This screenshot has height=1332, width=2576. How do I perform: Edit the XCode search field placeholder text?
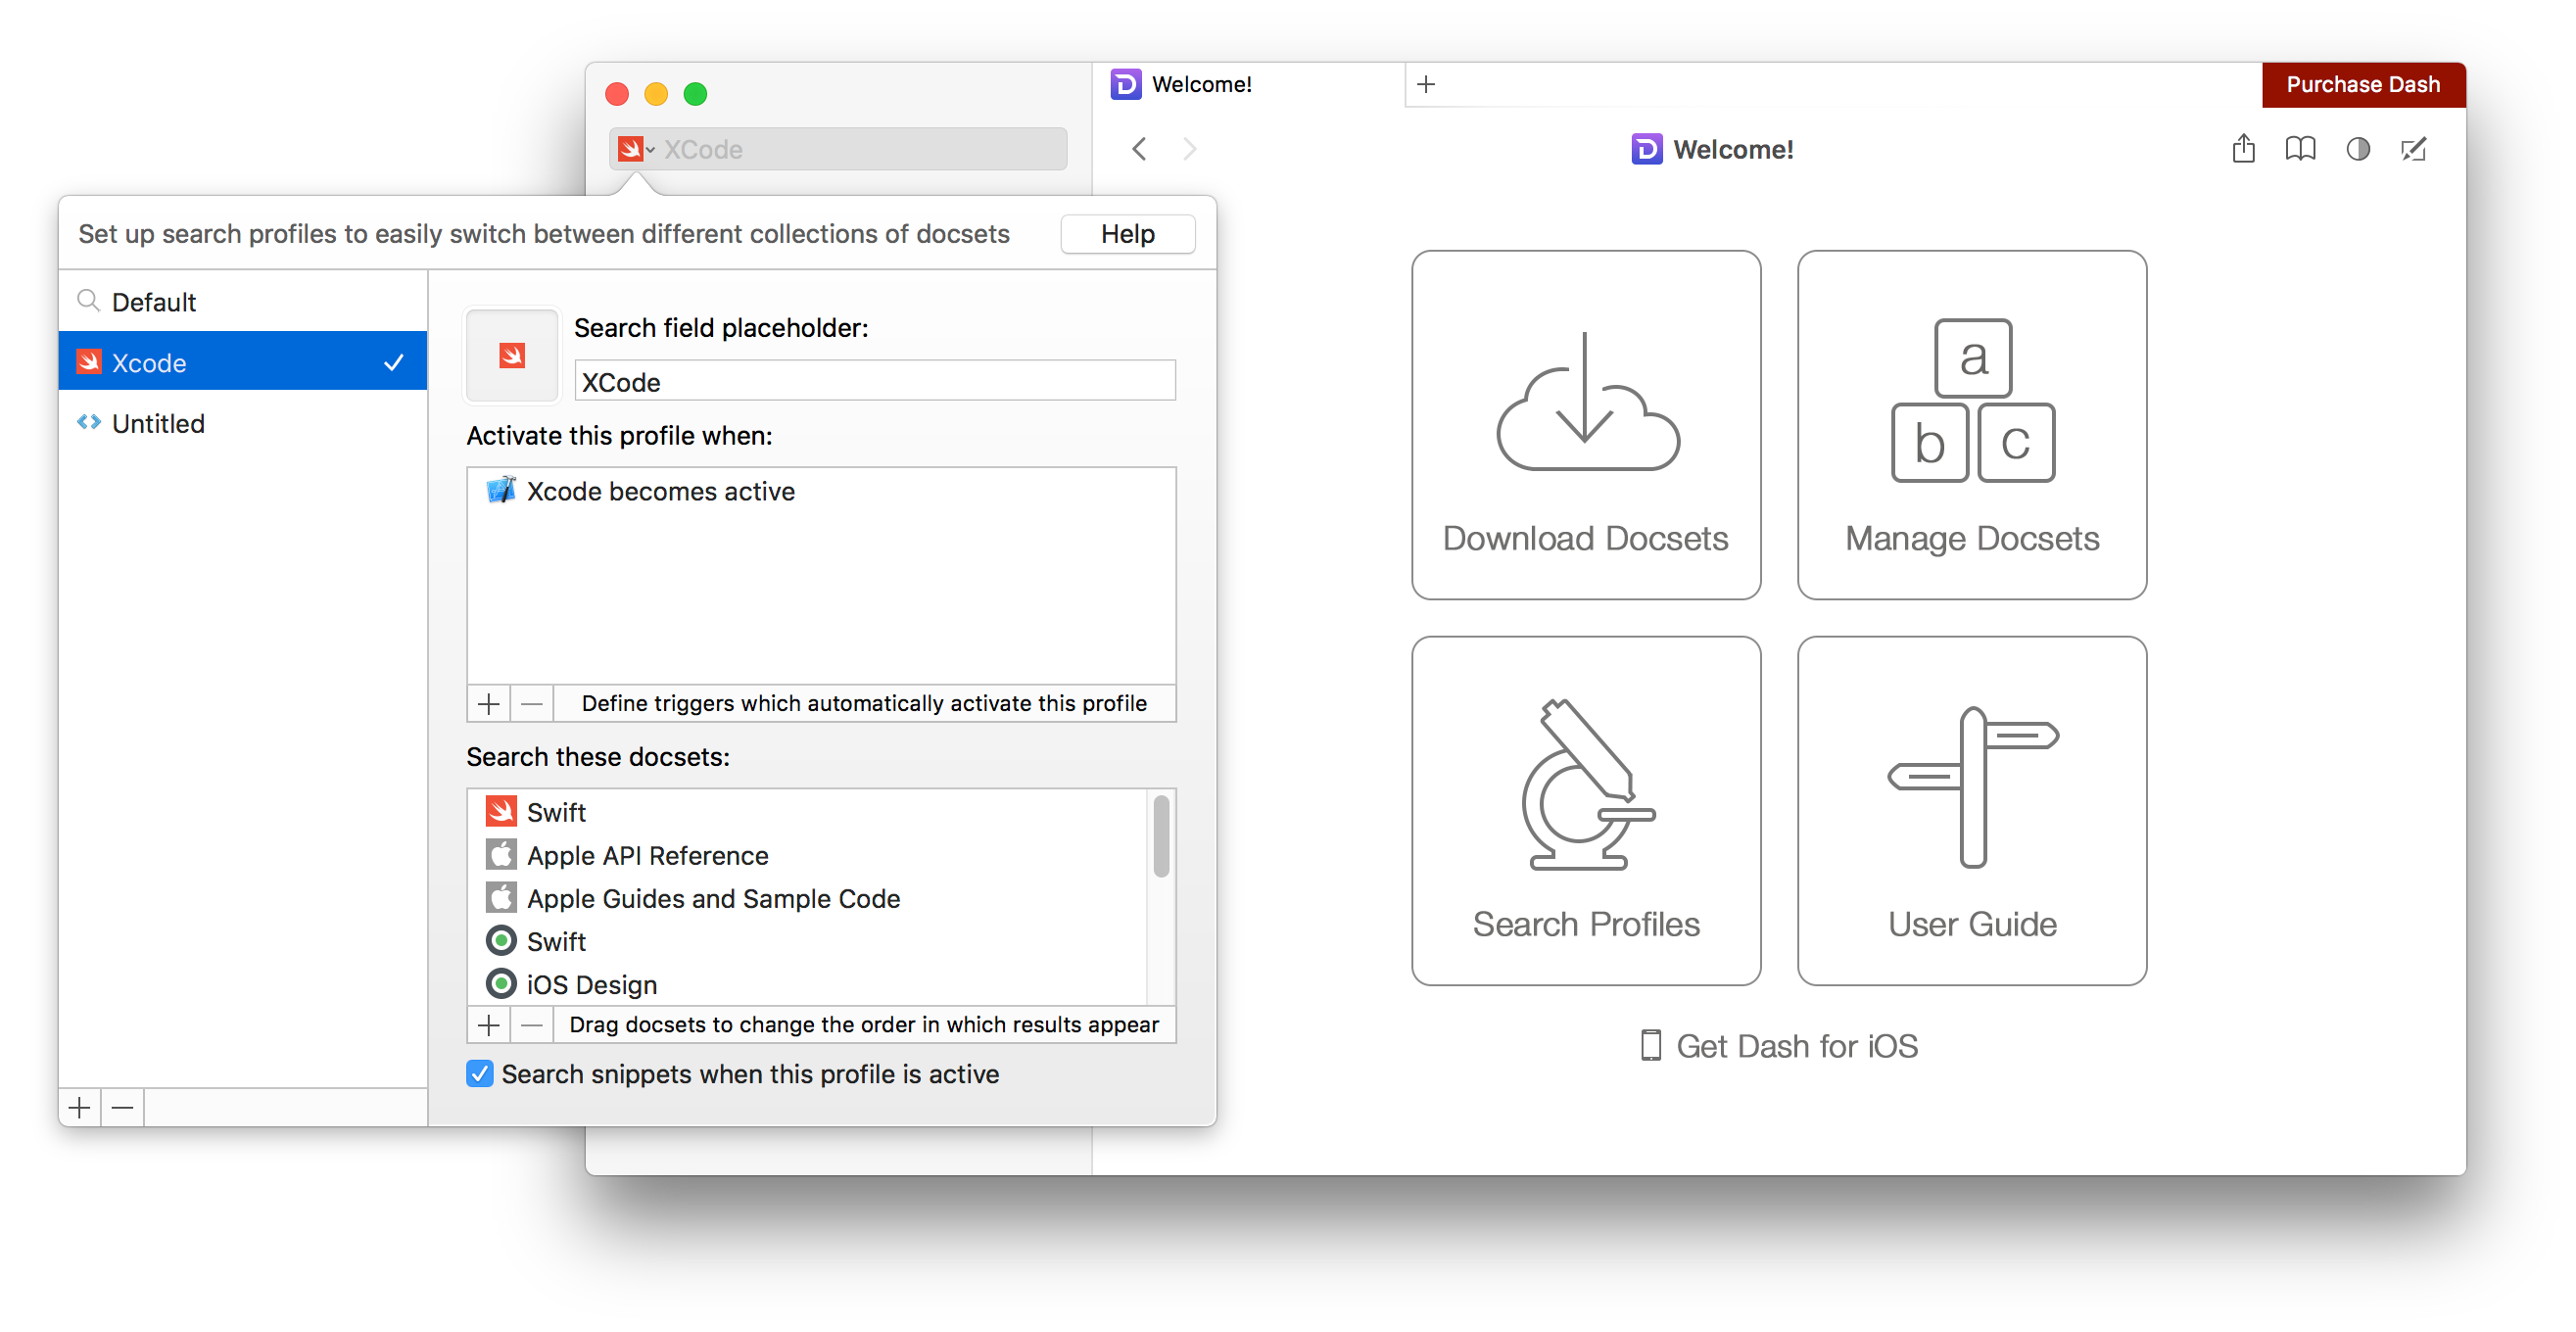pyautogui.click(x=874, y=381)
